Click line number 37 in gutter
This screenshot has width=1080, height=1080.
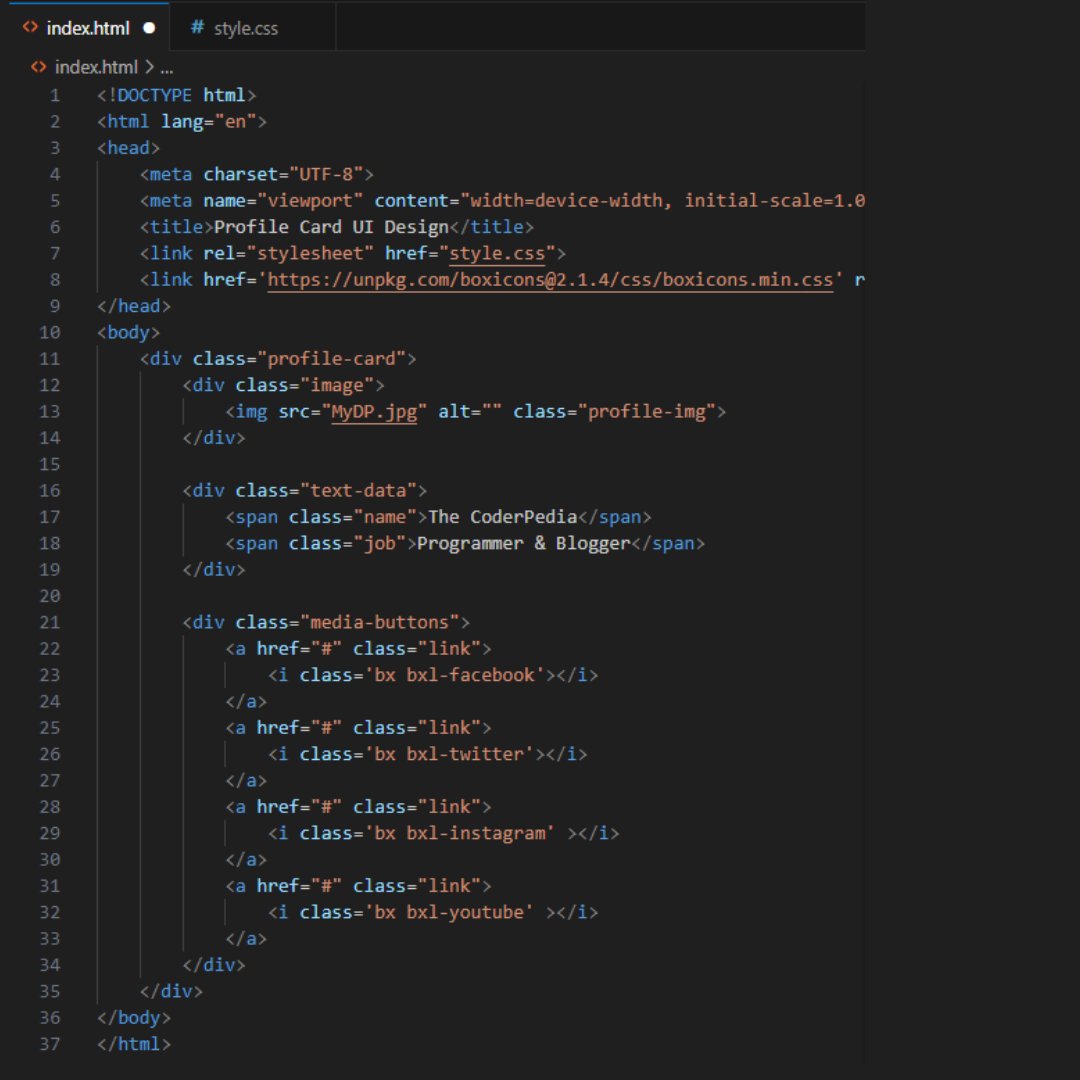tap(50, 1043)
